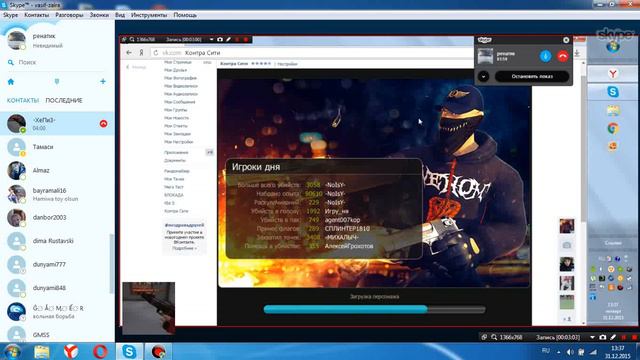Select contact dunyami848

click(x=57, y=288)
